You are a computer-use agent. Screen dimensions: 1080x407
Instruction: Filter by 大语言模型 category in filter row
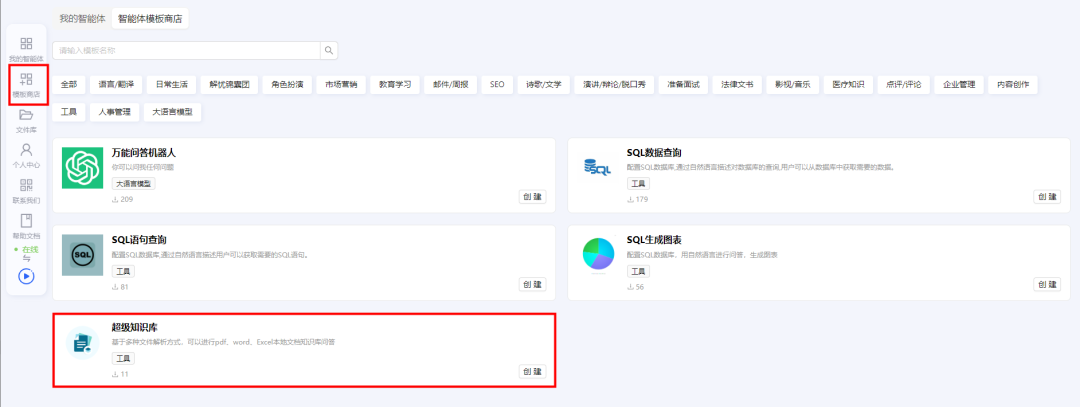point(172,112)
